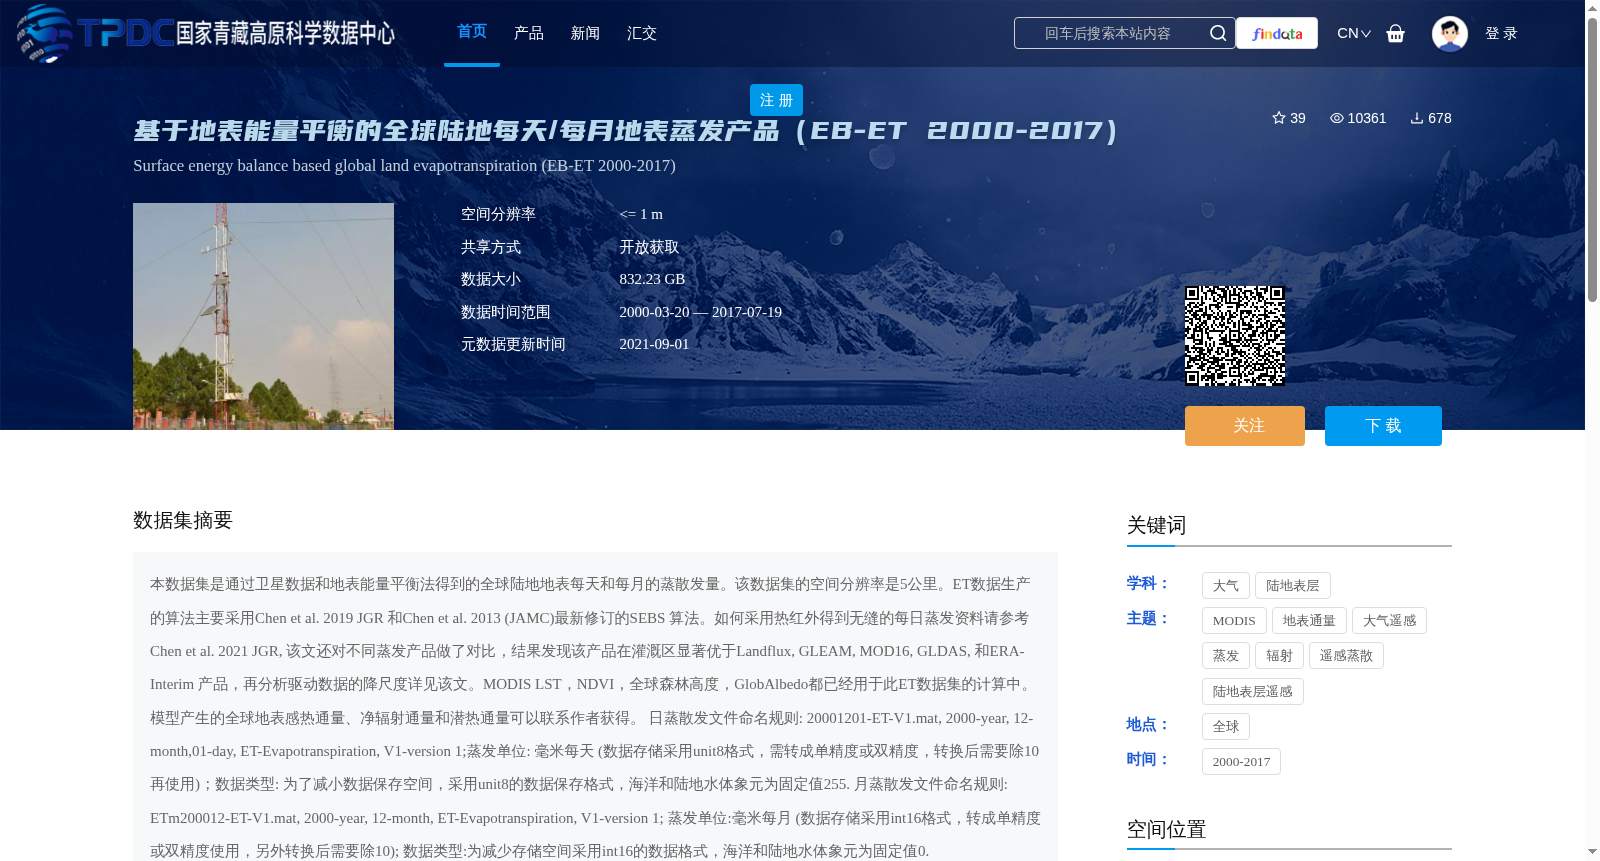This screenshot has width=1600, height=861.
Task: Click the orange 关注 follow button
Action: (1245, 426)
